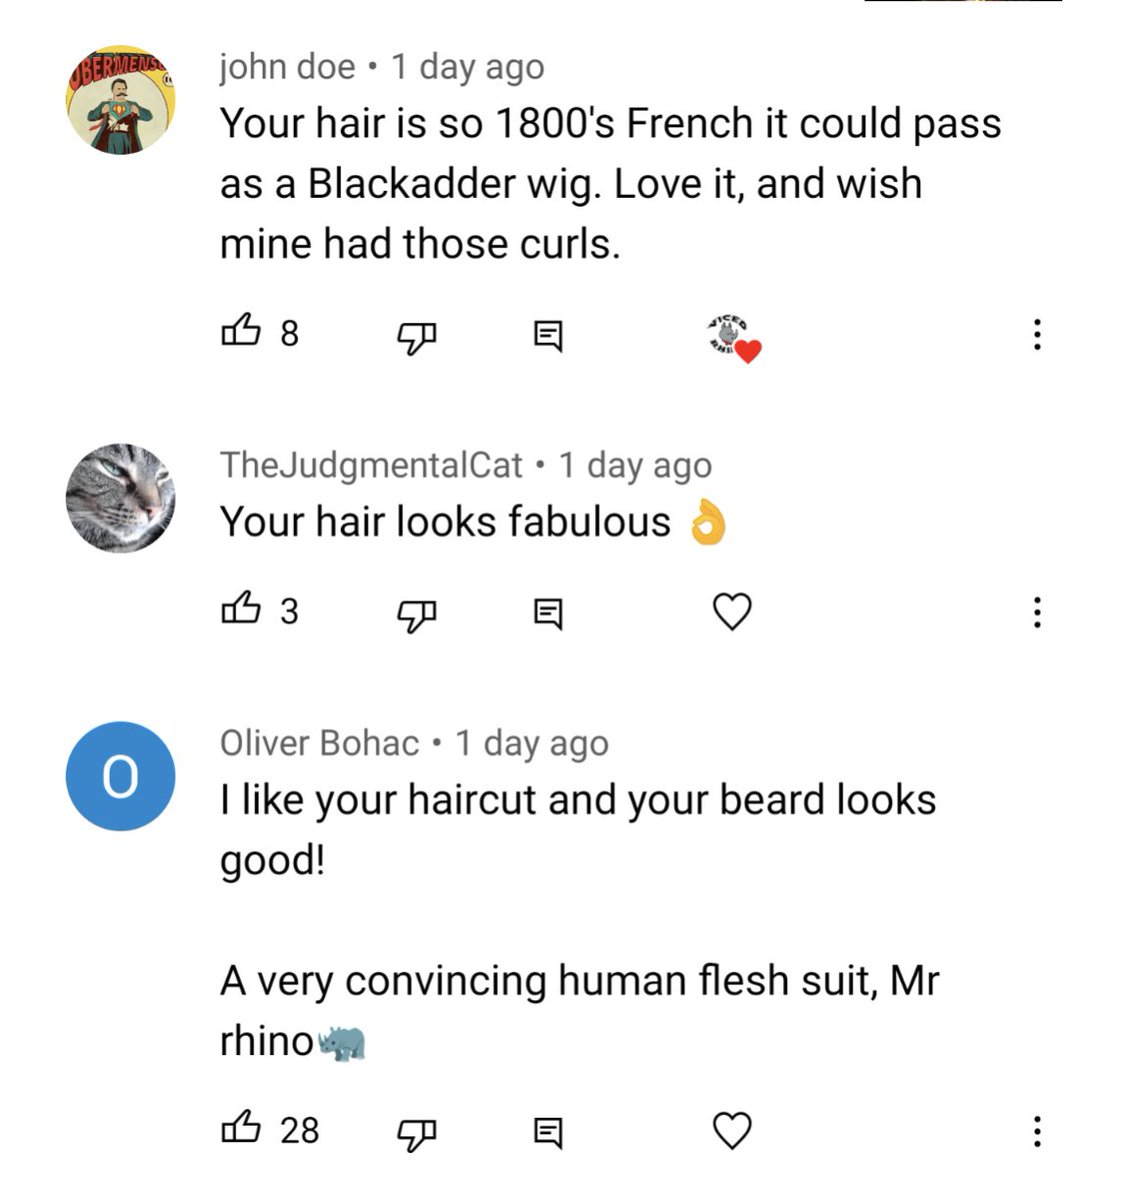
Task: Like john doe's Blackadder wig comment
Action: pos(241,331)
